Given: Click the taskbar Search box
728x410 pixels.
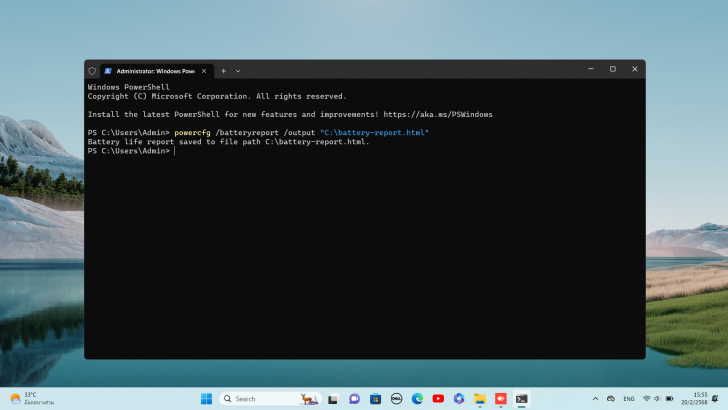Looking at the screenshot, I should point(270,398).
